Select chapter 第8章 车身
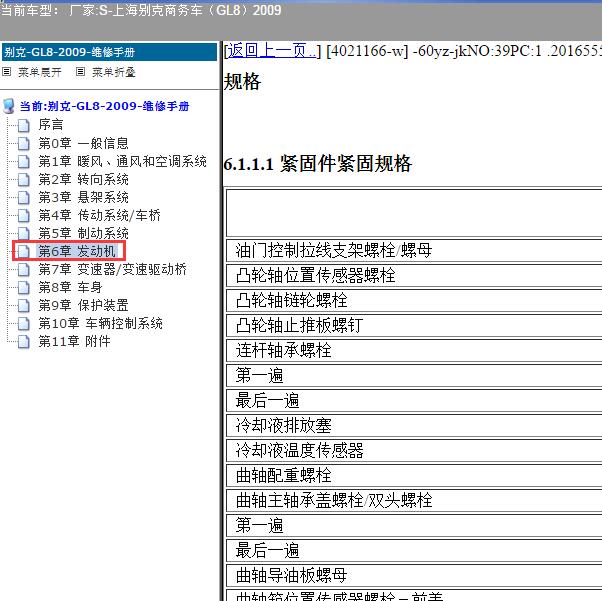The height and width of the screenshot is (601, 602). pos(70,287)
